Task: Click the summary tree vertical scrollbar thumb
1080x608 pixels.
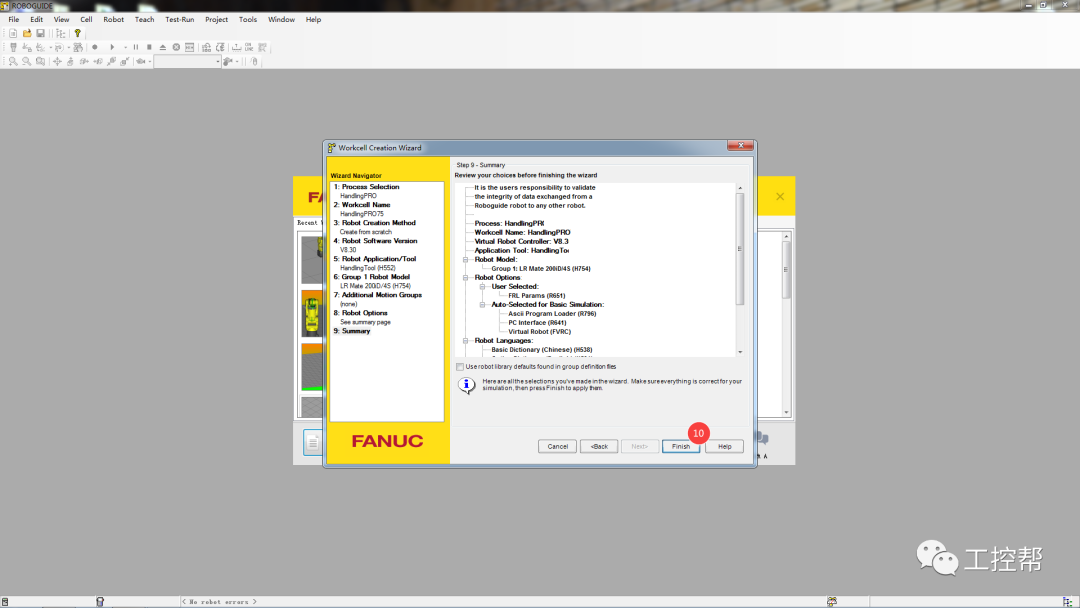Action: (x=740, y=249)
